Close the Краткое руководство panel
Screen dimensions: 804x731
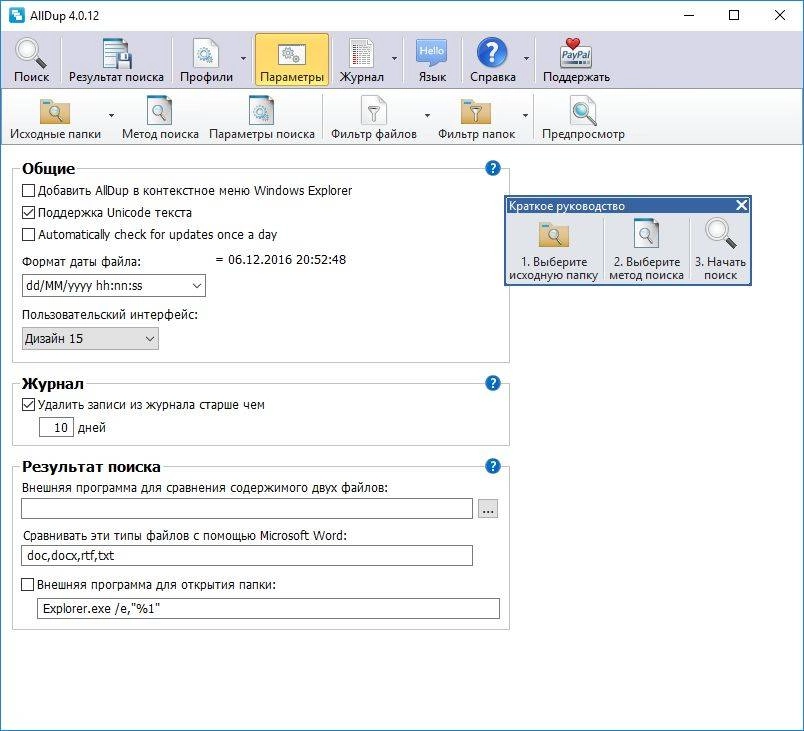pyautogui.click(x=741, y=206)
